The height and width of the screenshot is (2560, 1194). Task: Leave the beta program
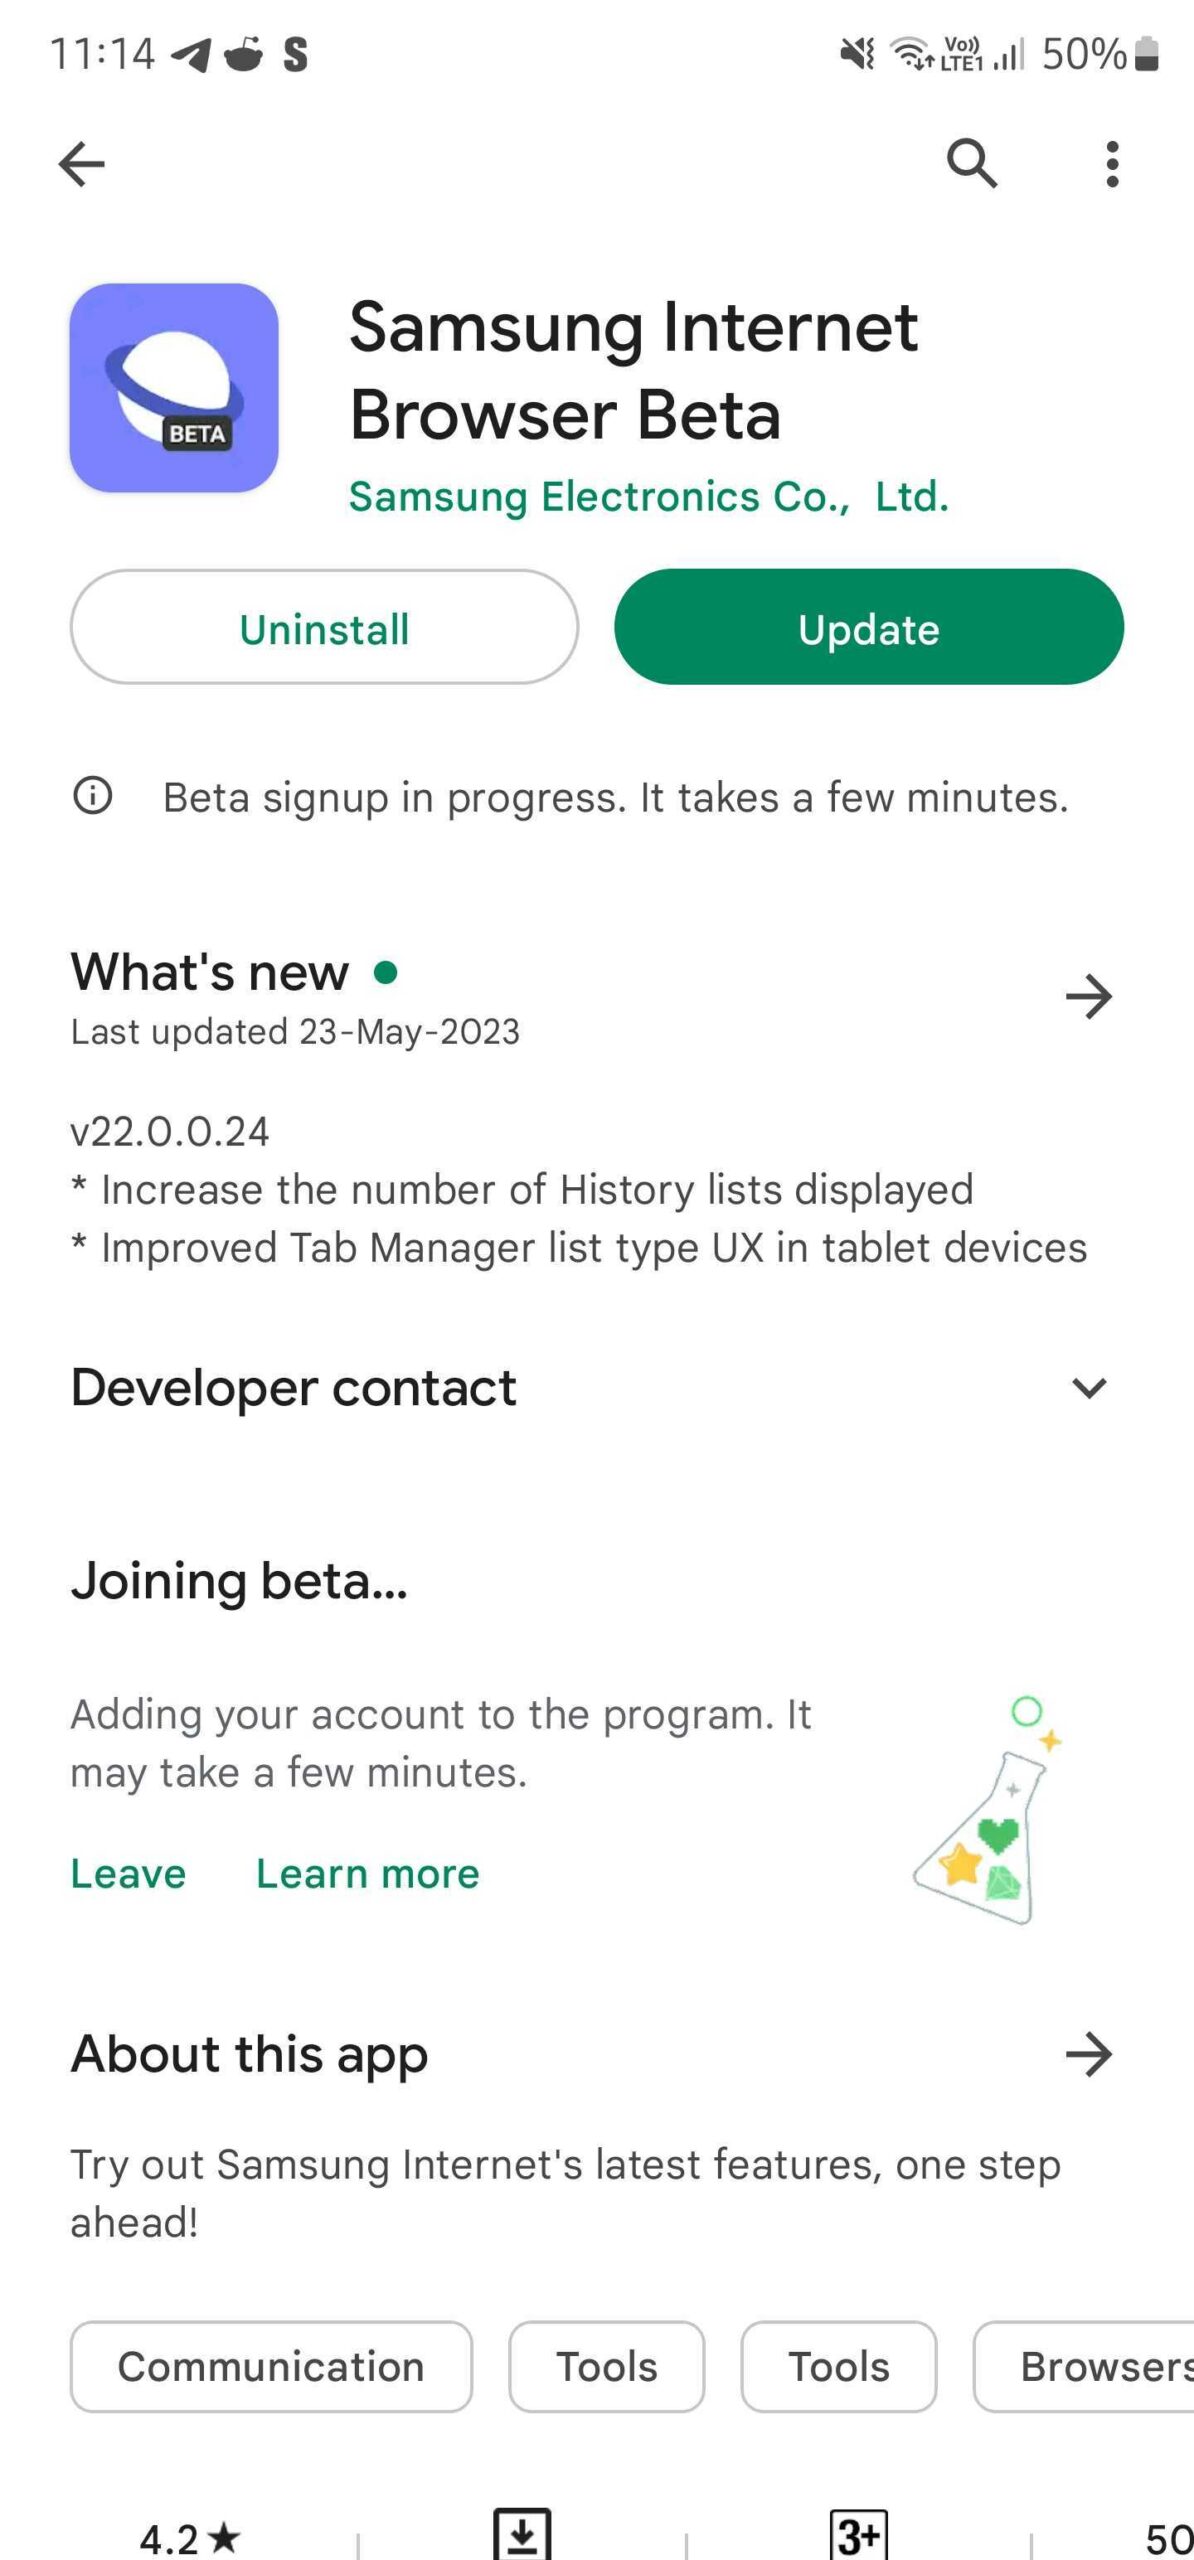click(x=128, y=1874)
